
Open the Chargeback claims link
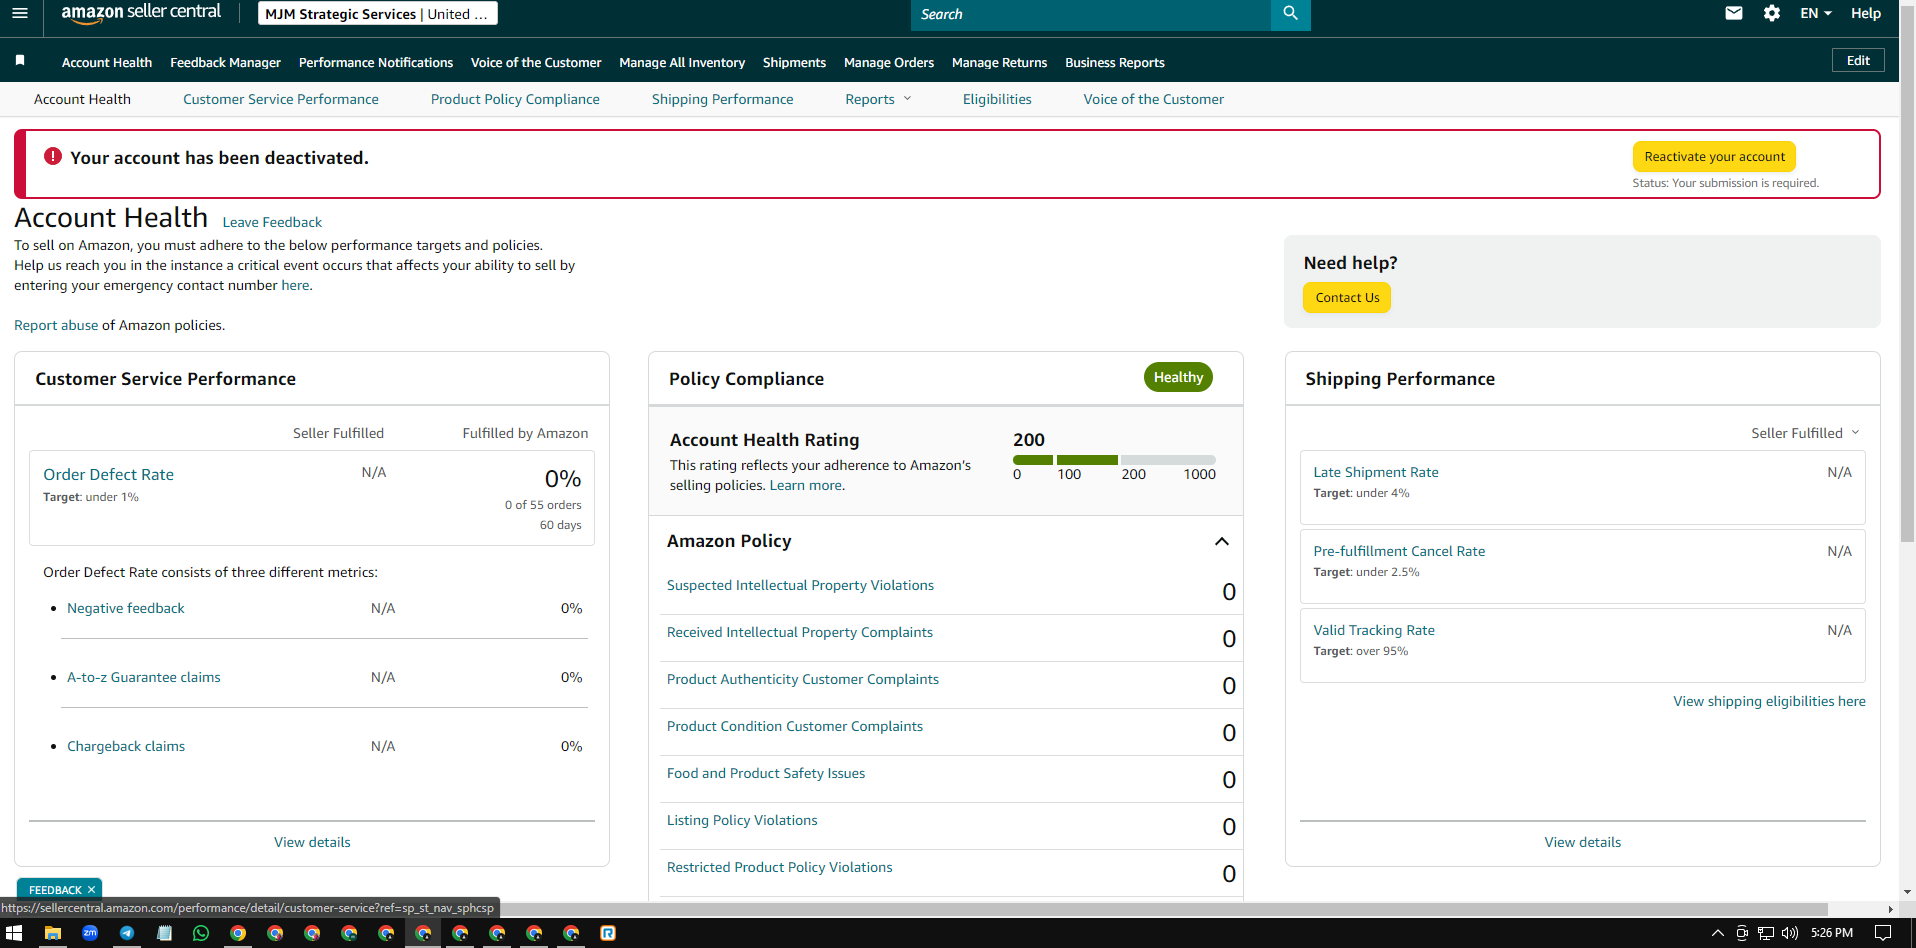(126, 746)
